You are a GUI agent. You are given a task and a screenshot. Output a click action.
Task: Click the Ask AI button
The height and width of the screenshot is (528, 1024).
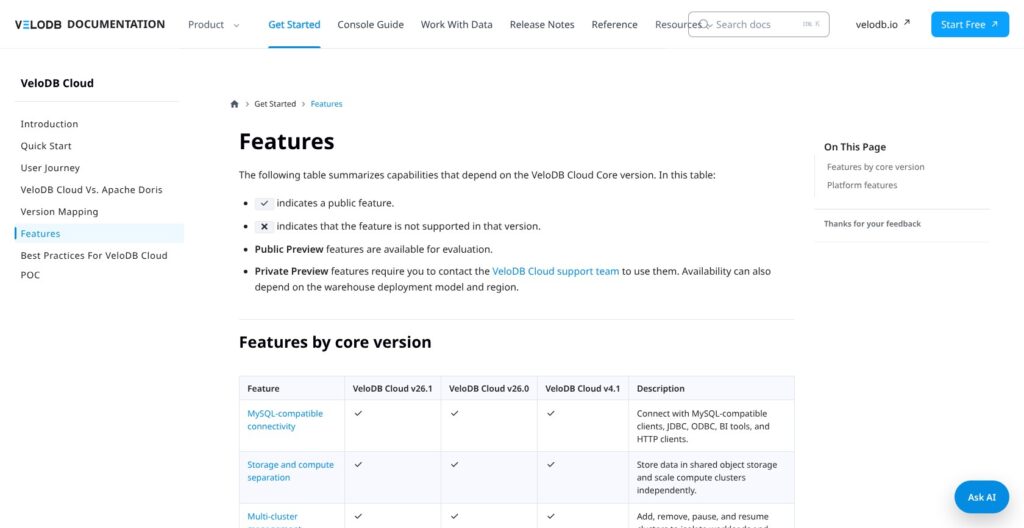[x=982, y=497]
